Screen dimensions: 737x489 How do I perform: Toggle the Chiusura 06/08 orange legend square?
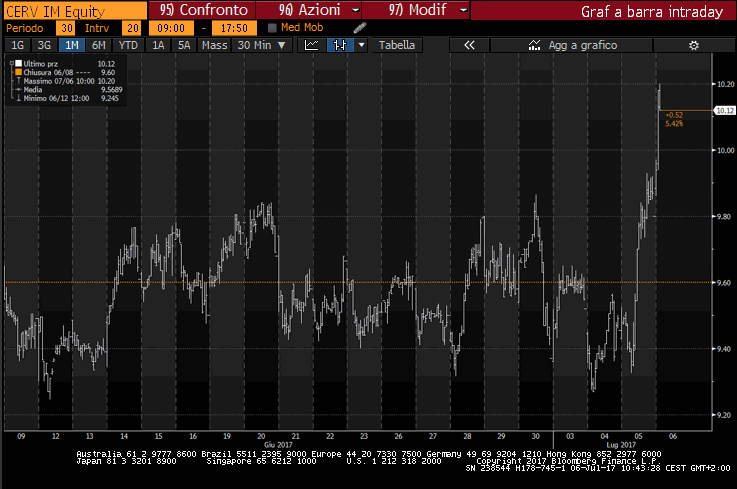click(x=19, y=72)
